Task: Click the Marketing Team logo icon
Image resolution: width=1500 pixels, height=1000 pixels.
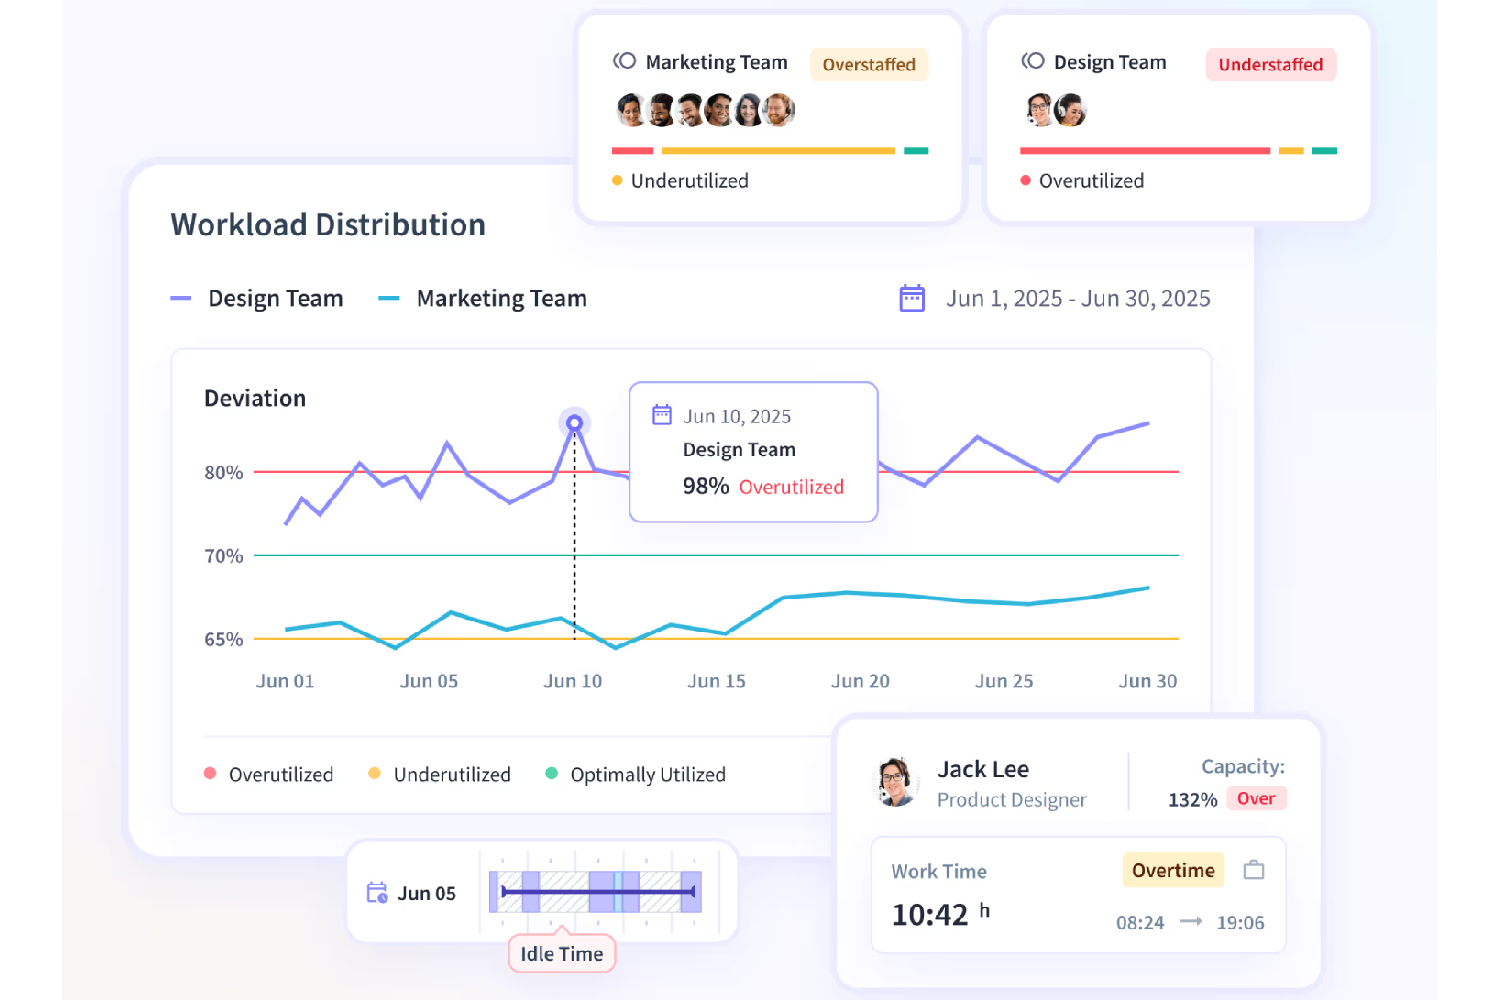Action: tap(624, 61)
